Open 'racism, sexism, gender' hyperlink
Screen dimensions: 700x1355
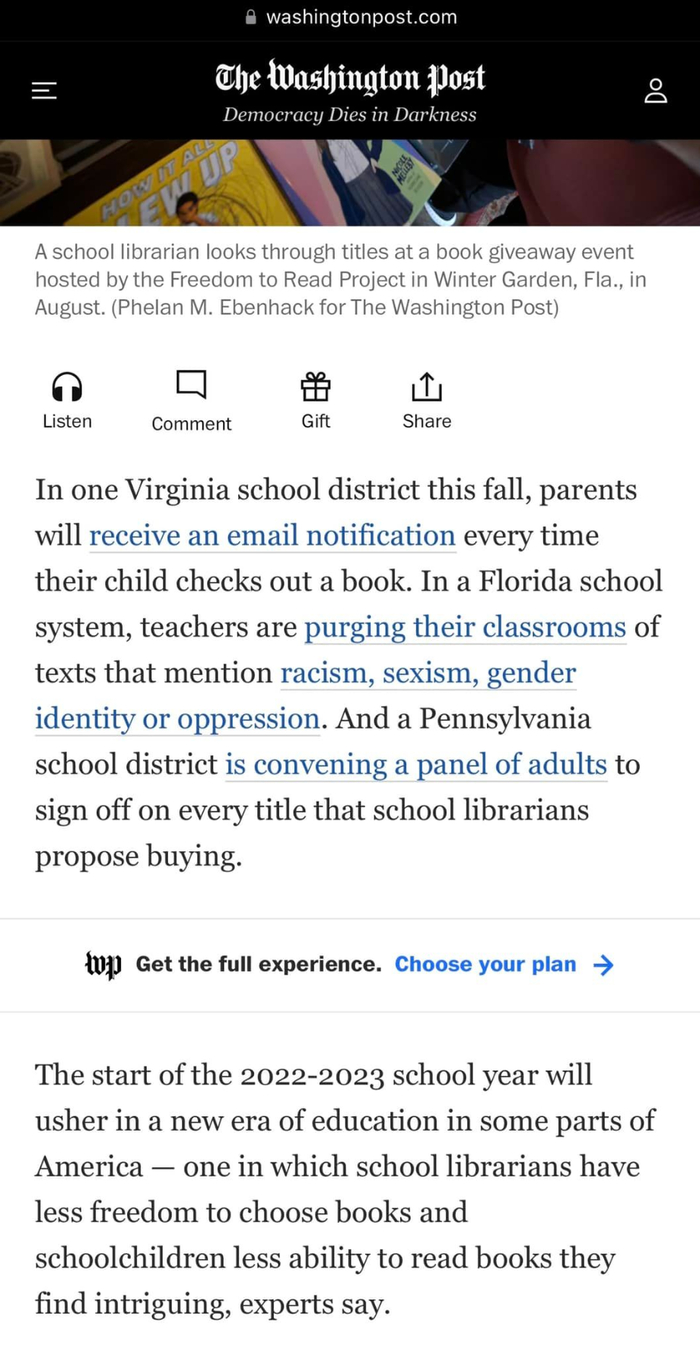click(428, 673)
